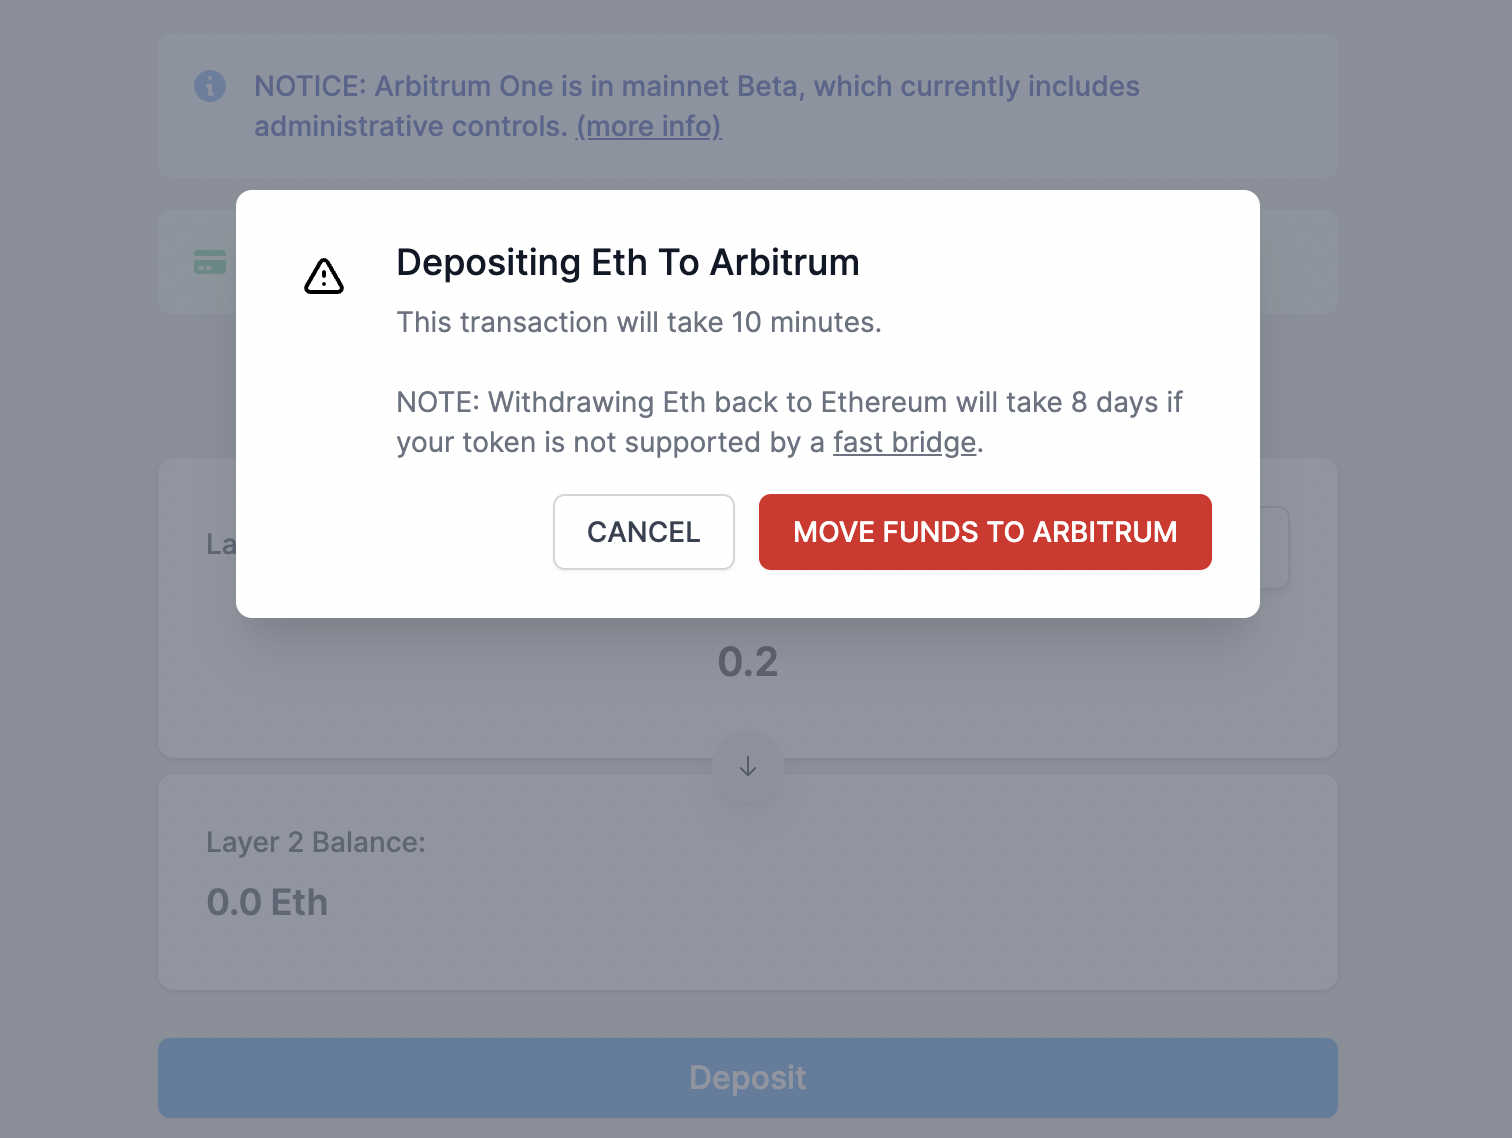Click the blue Deposit button
This screenshot has width=1512, height=1138.
(x=748, y=1078)
